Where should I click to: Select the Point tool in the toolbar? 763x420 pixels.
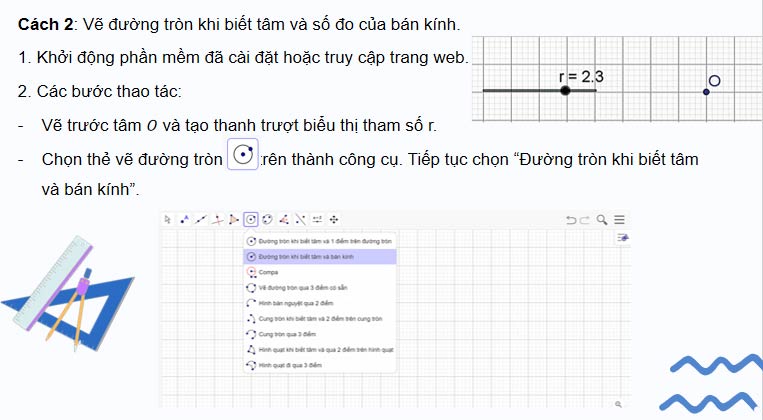184,219
